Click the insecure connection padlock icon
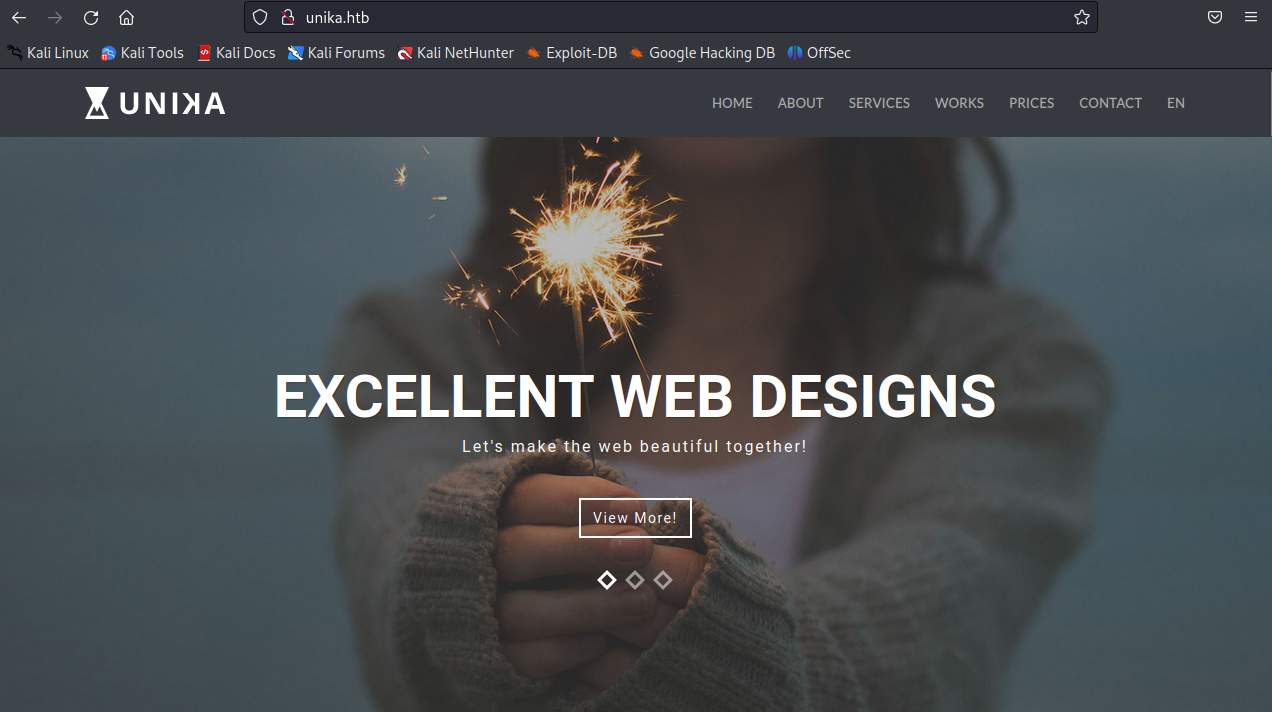Screen dimensions: 1272x712 tap(288, 17)
